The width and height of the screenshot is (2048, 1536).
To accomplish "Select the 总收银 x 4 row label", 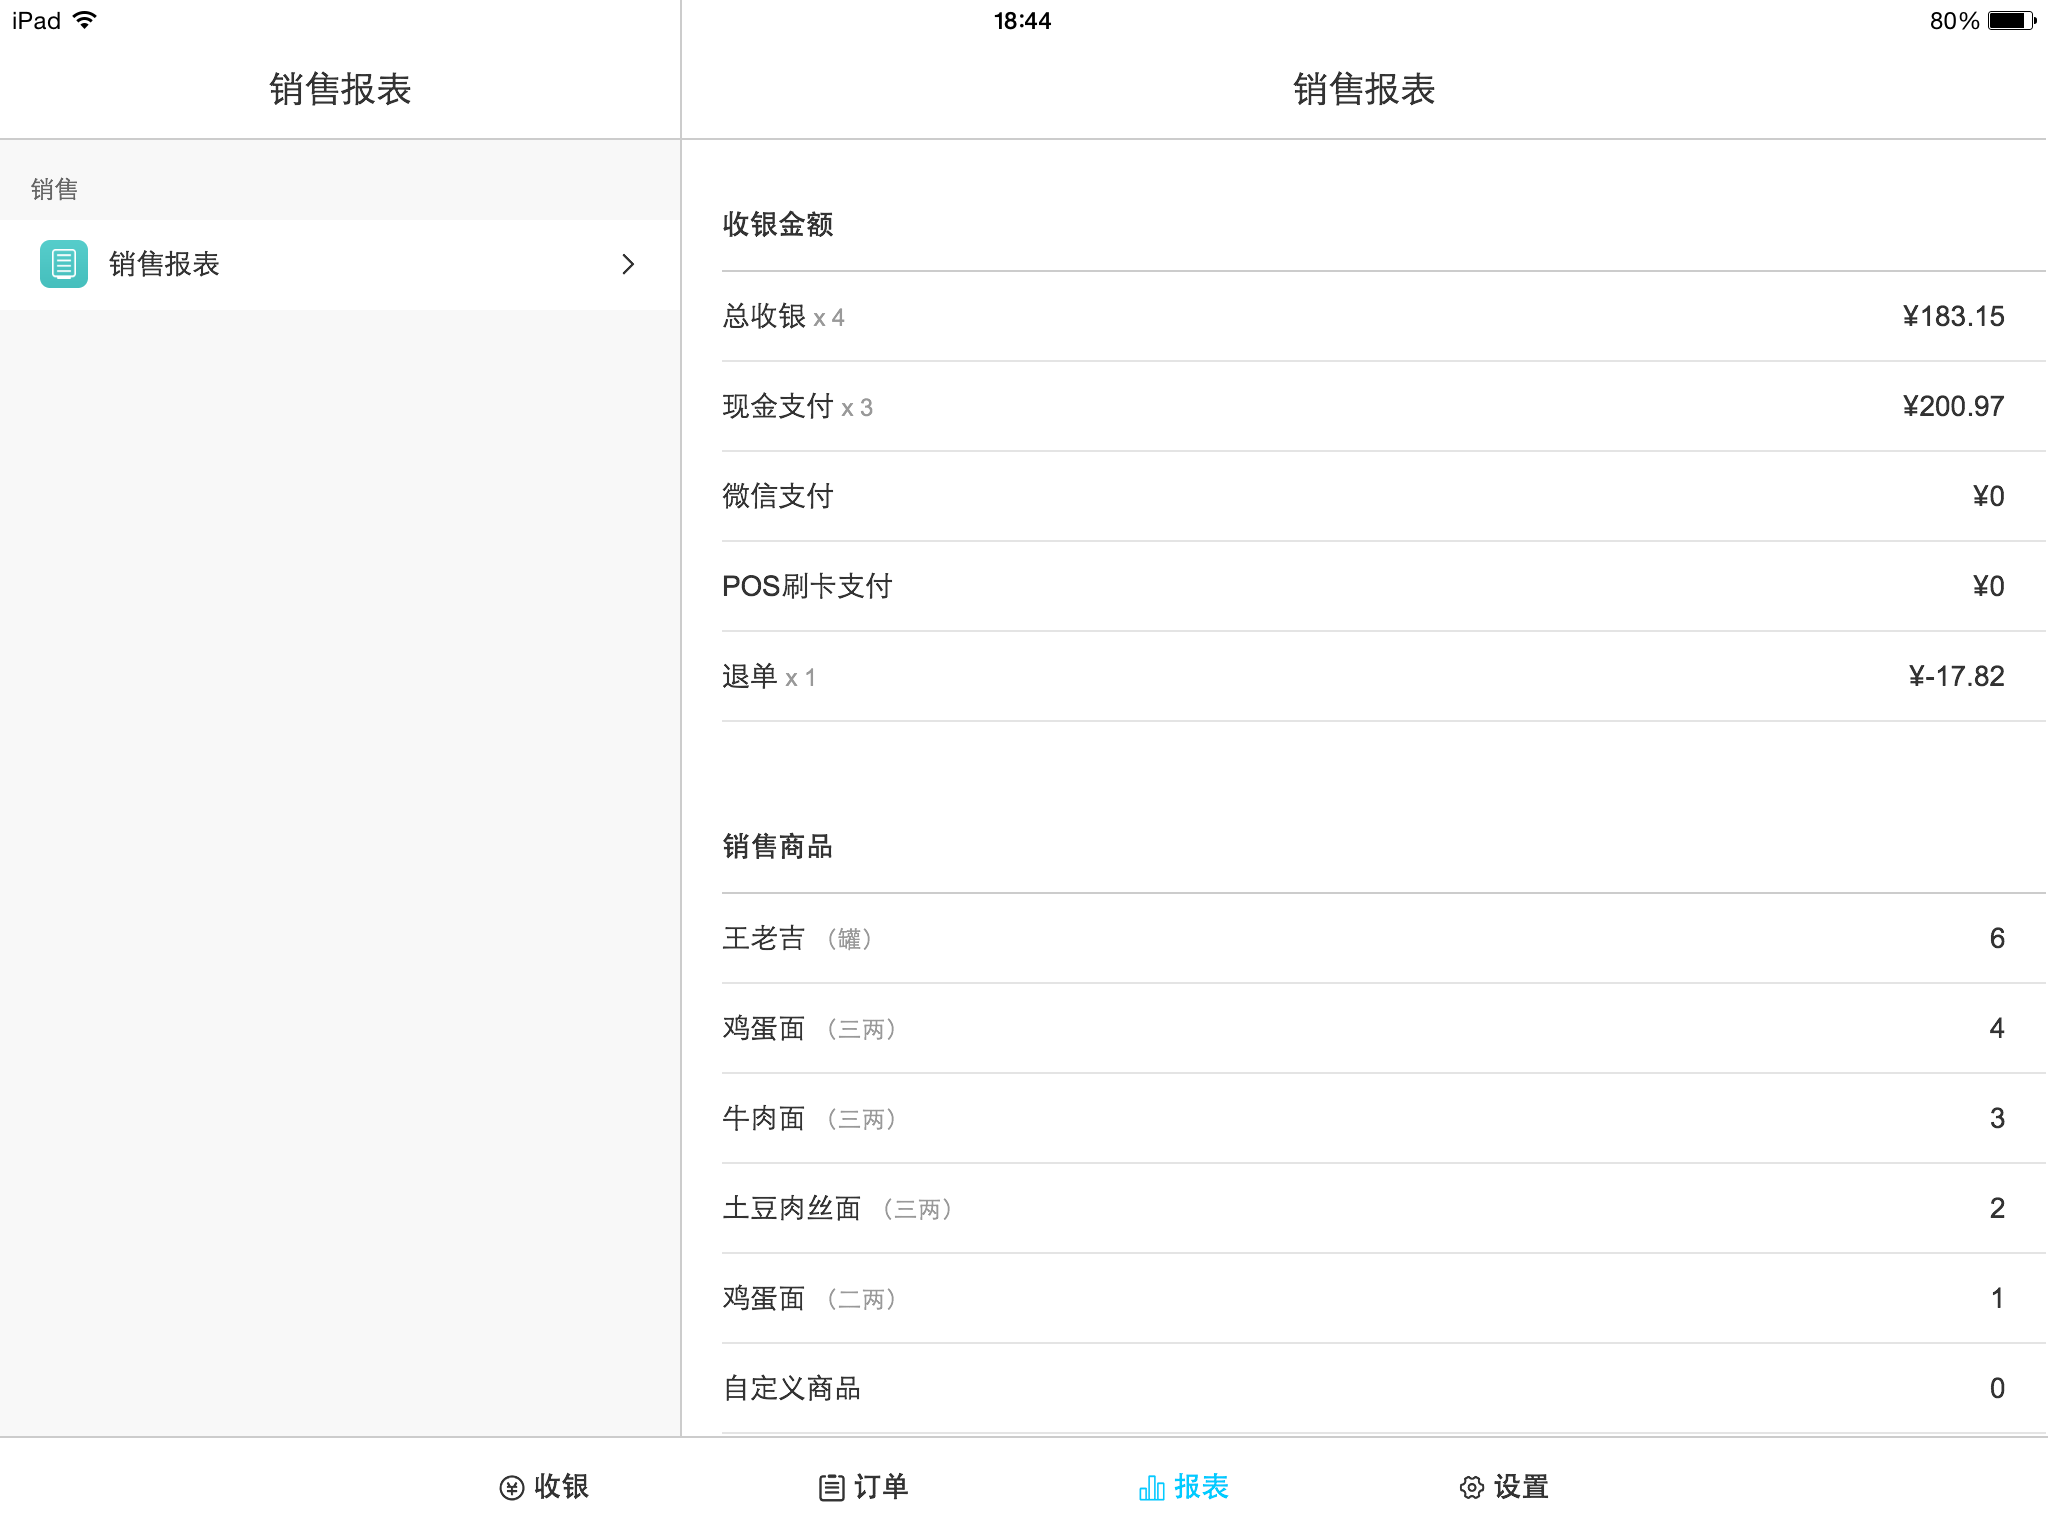I will coord(783,316).
